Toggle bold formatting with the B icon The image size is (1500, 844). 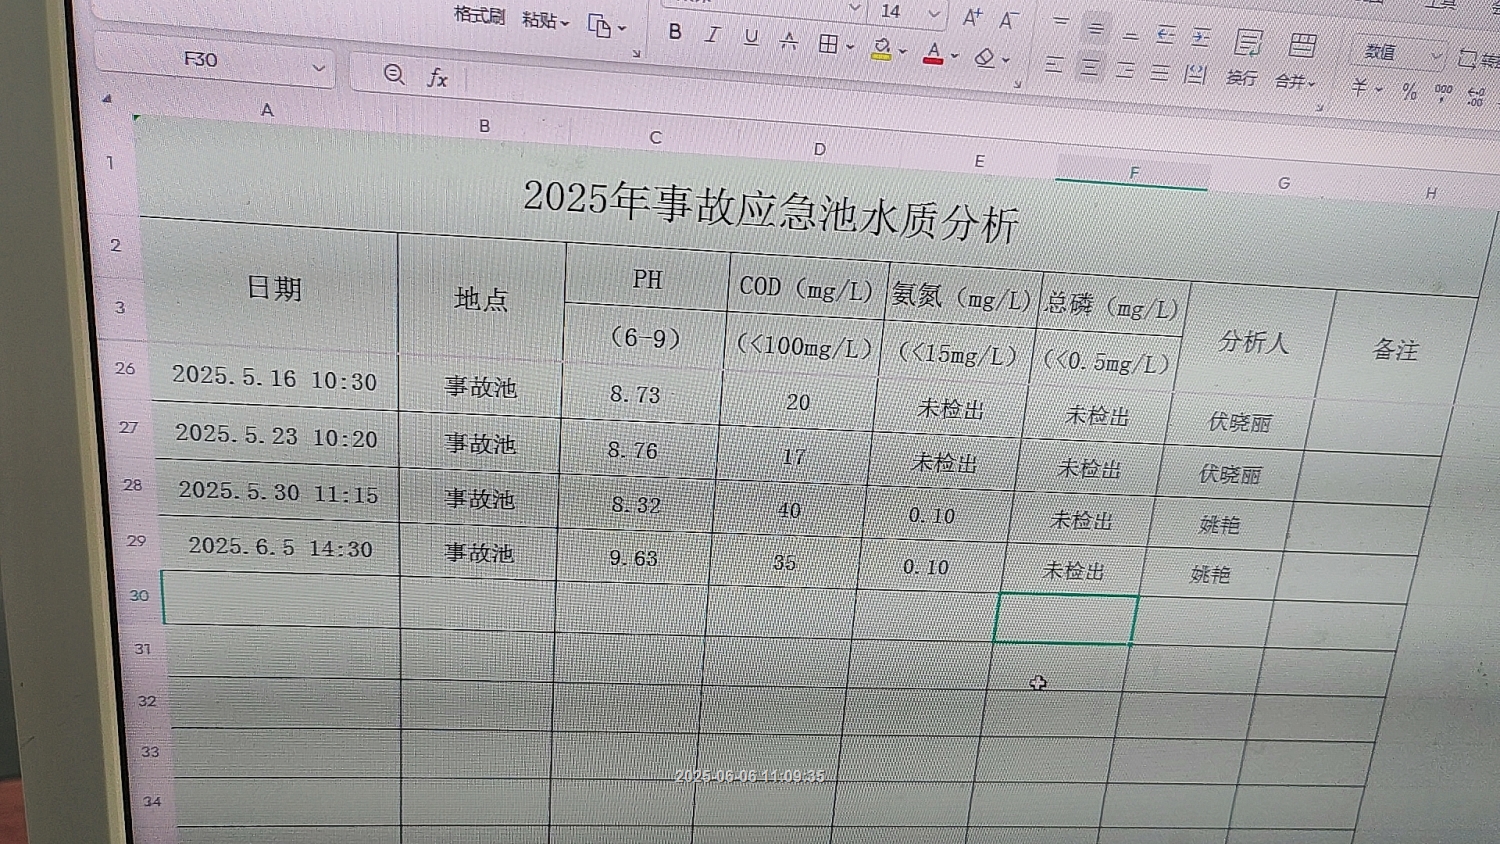tap(675, 32)
